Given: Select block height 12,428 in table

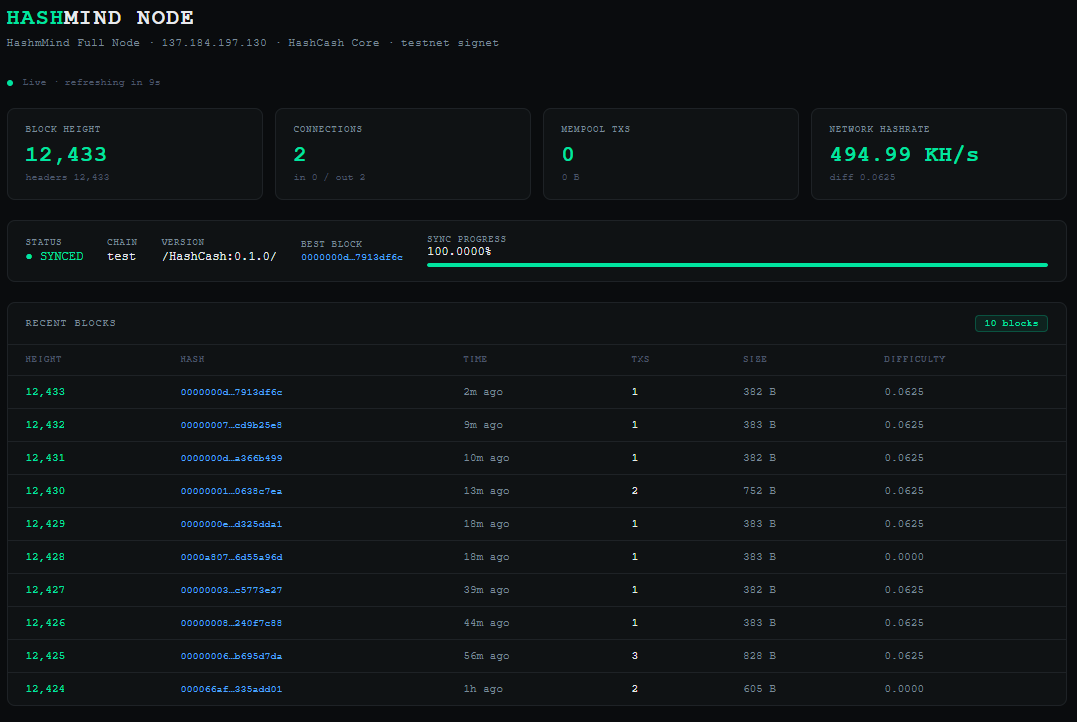Looking at the screenshot, I should pyautogui.click(x=45, y=557).
